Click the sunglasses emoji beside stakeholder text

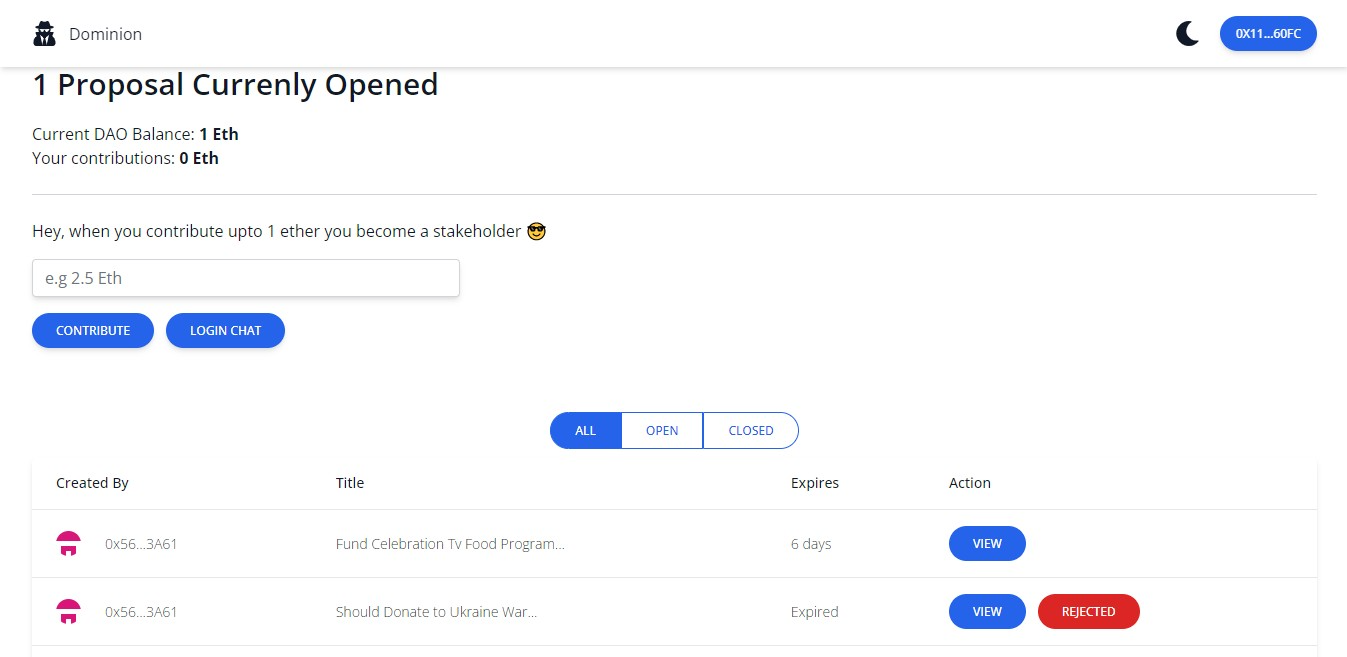(537, 232)
